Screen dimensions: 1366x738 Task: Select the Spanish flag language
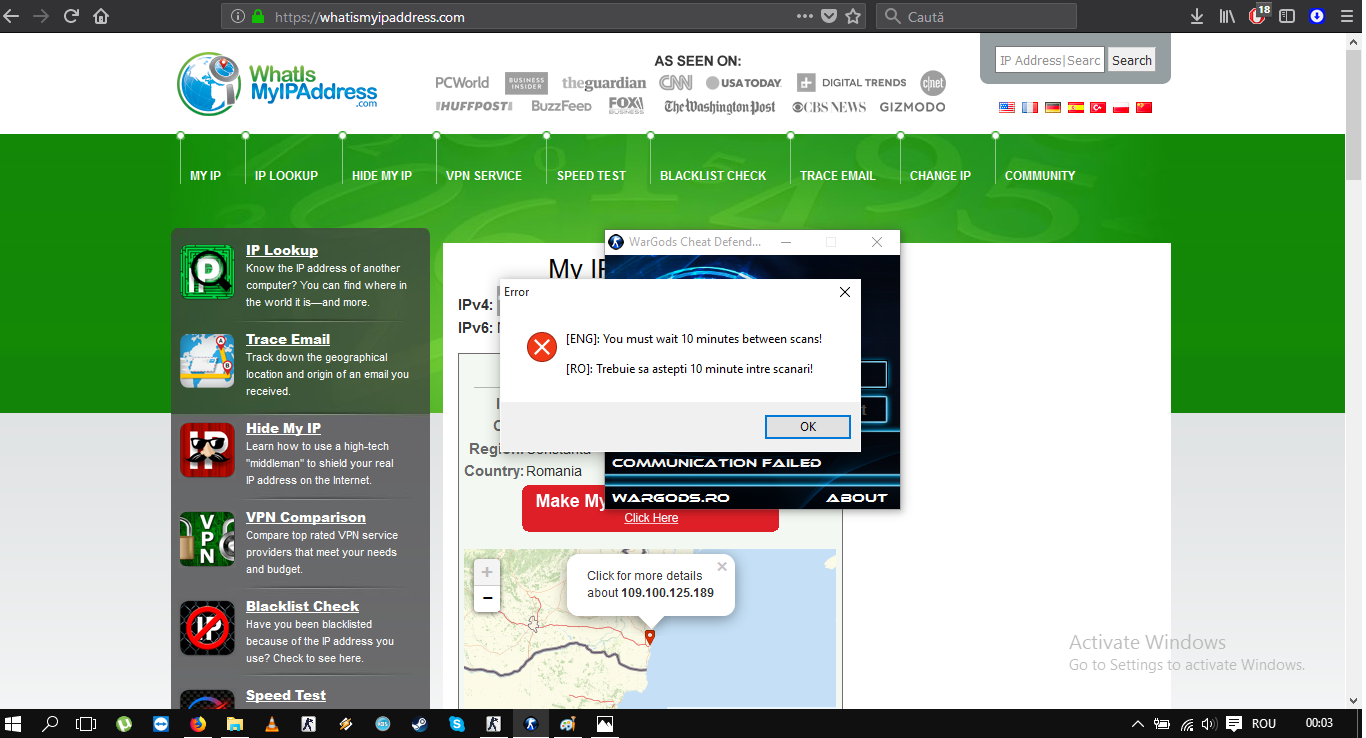coord(1076,107)
